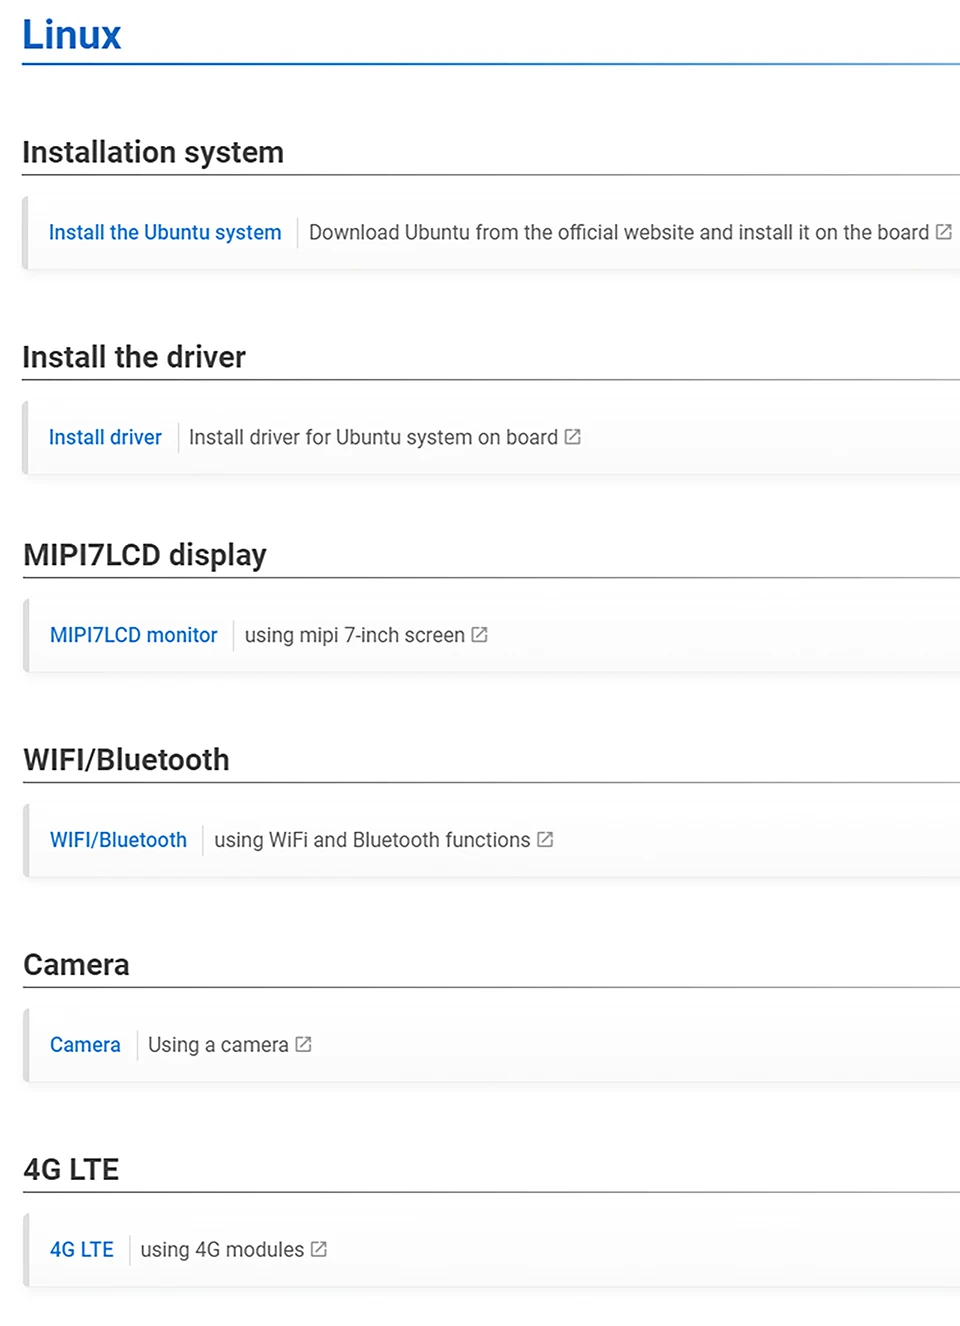Click external link icon after Ubuntu download description
The image size is (960, 1326).
(x=943, y=232)
